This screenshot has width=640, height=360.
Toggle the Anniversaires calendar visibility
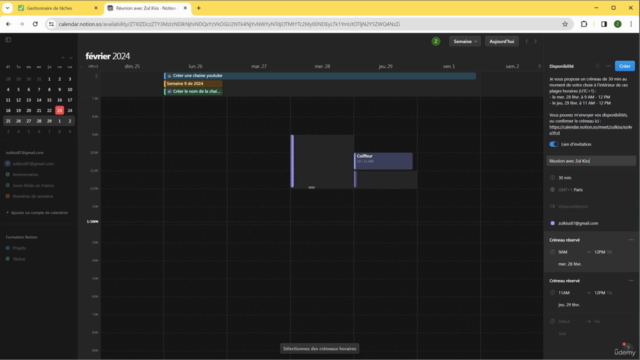7,174
